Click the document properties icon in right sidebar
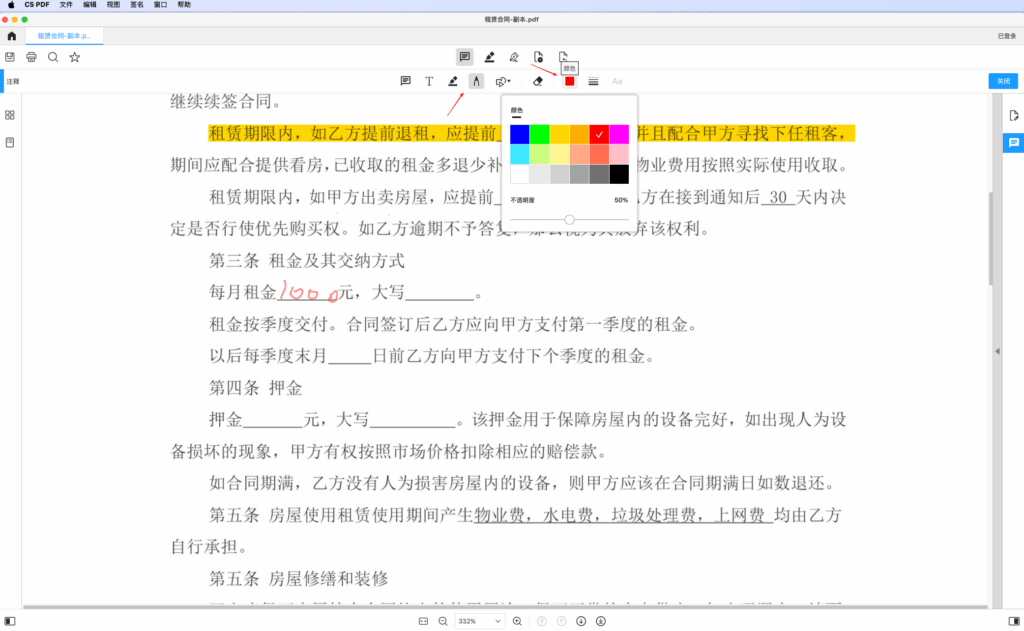 tap(1014, 116)
